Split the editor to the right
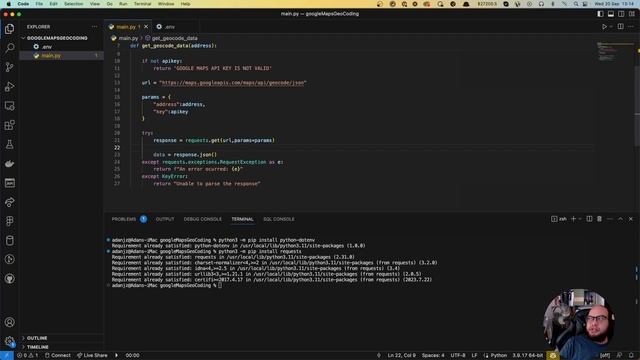640x360 pixels. click(x=620, y=27)
